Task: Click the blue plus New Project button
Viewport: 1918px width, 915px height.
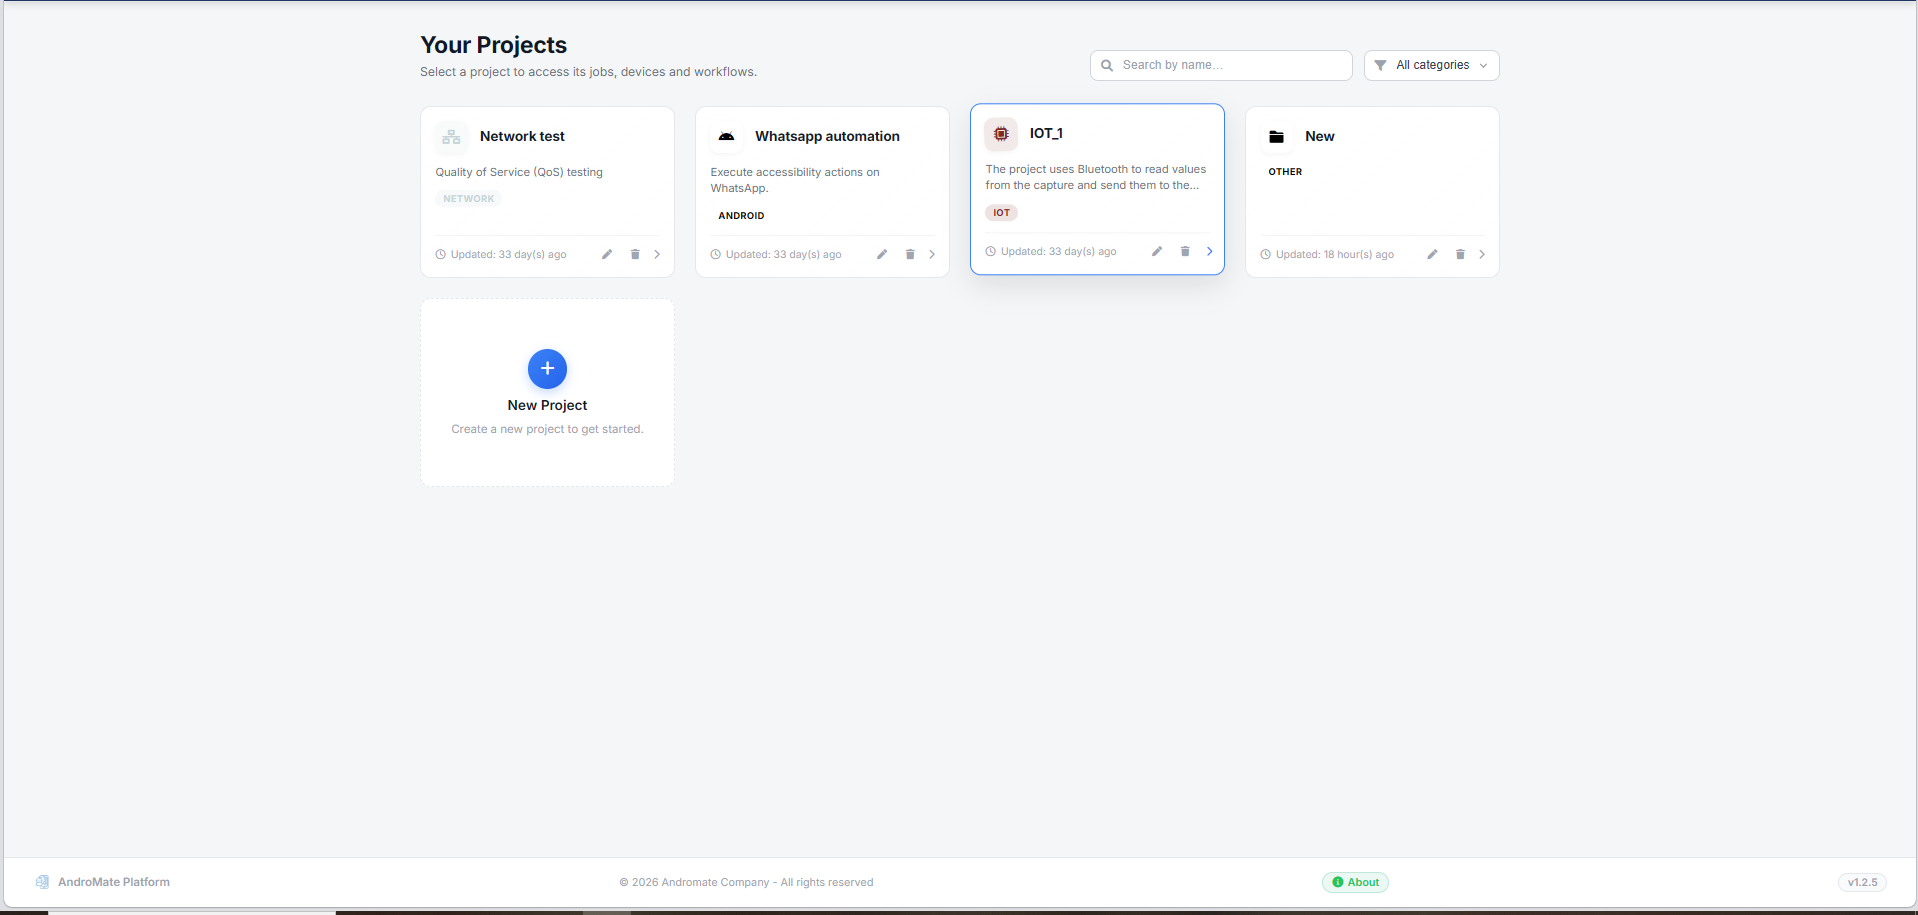Action: point(547,369)
